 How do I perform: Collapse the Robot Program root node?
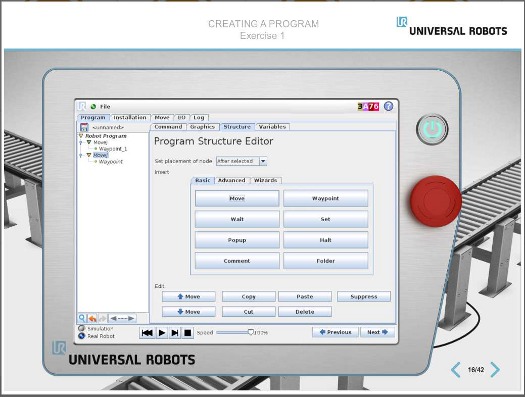point(81,136)
